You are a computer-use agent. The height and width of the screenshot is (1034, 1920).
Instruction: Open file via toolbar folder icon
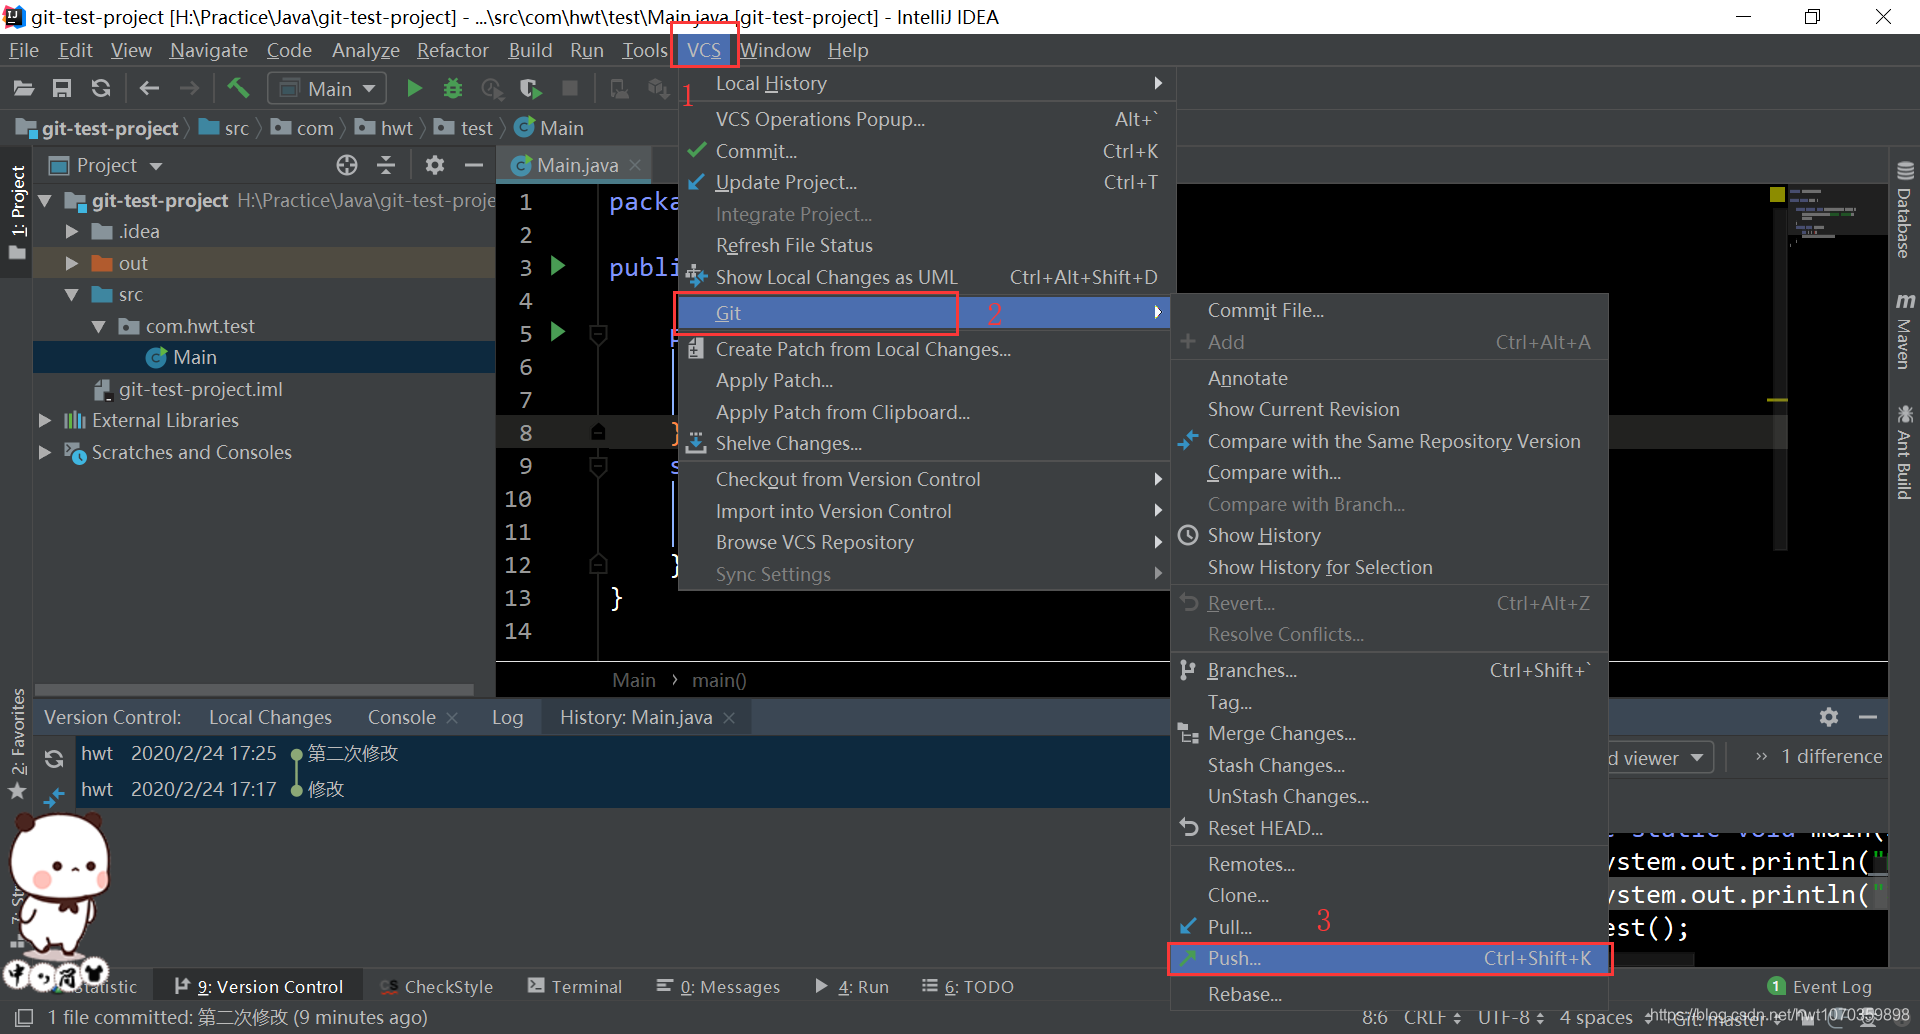24,89
